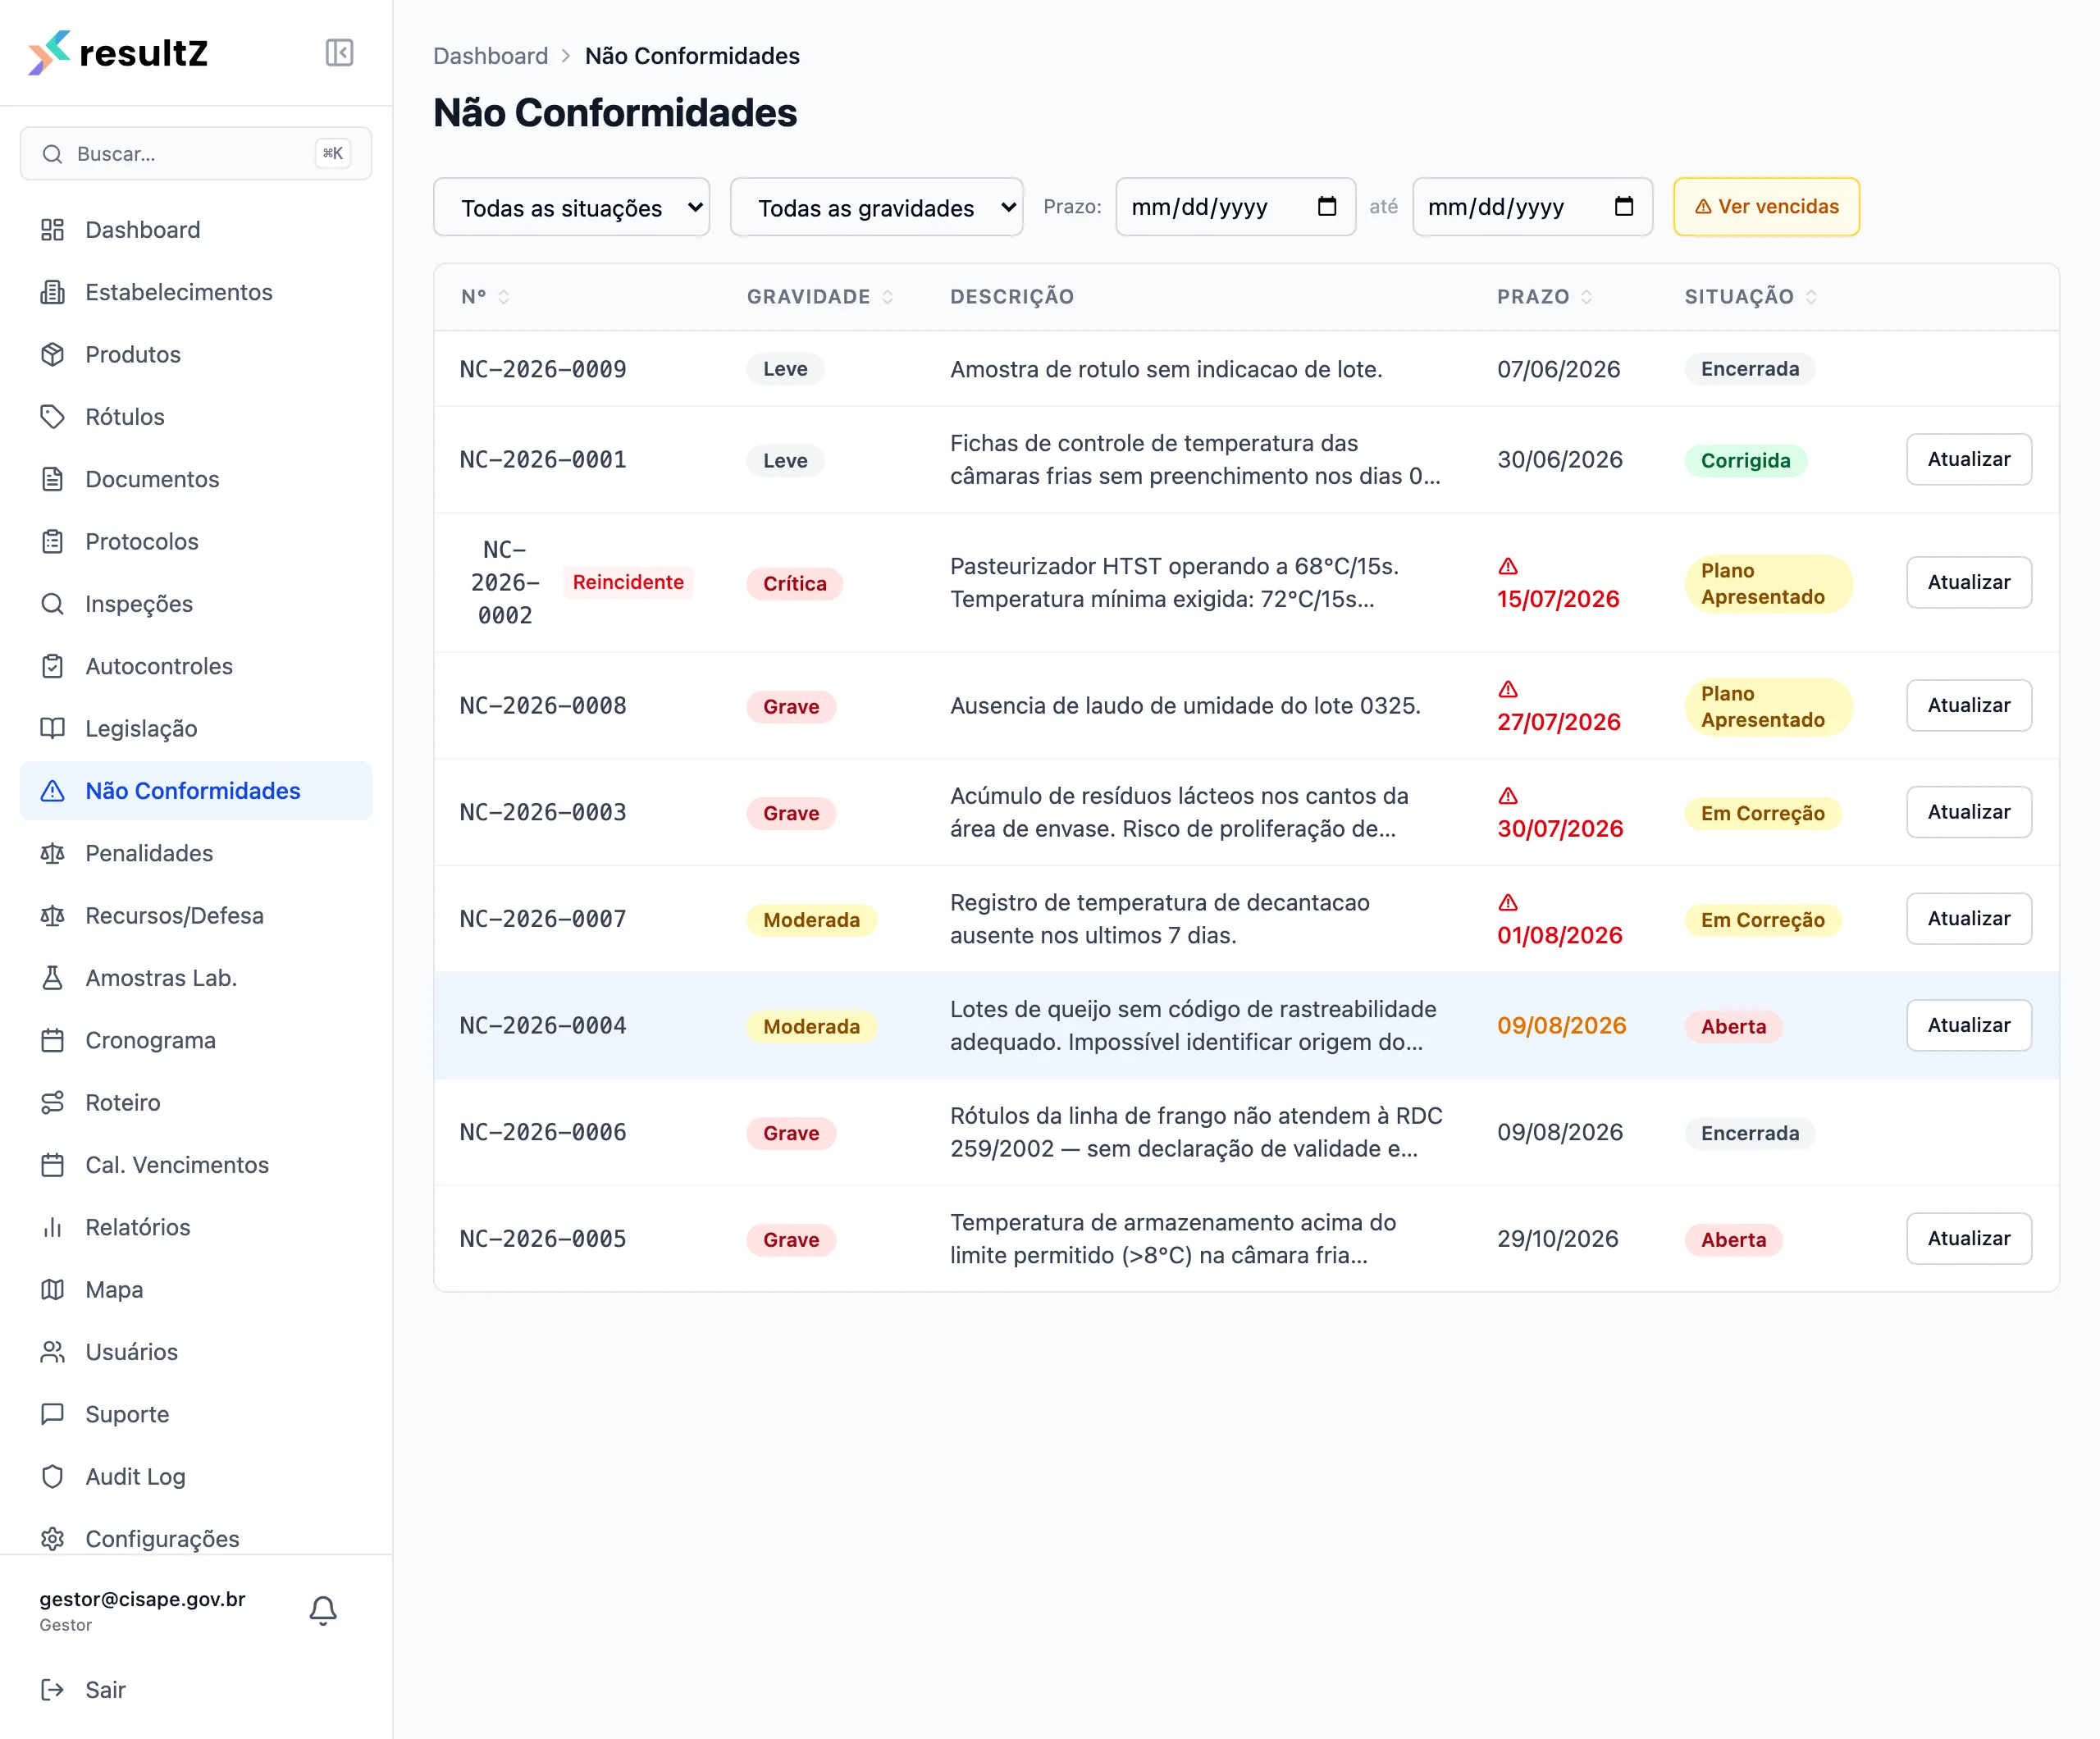Sort table by Nº column
Viewport: 2100px width, 1739px height.
(x=485, y=297)
